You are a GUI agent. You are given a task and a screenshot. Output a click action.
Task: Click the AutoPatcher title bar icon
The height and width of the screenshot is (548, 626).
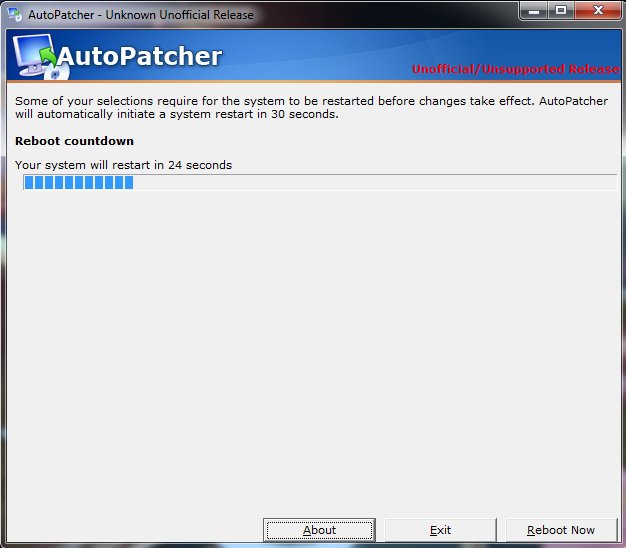[x=15, y=15]
